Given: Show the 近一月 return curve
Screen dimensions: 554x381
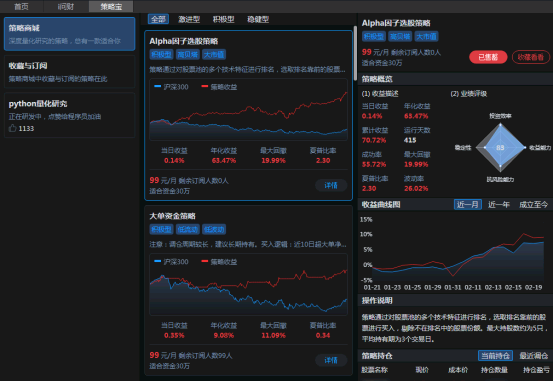Looking at the screenshot, I should (x=467, y=204).
